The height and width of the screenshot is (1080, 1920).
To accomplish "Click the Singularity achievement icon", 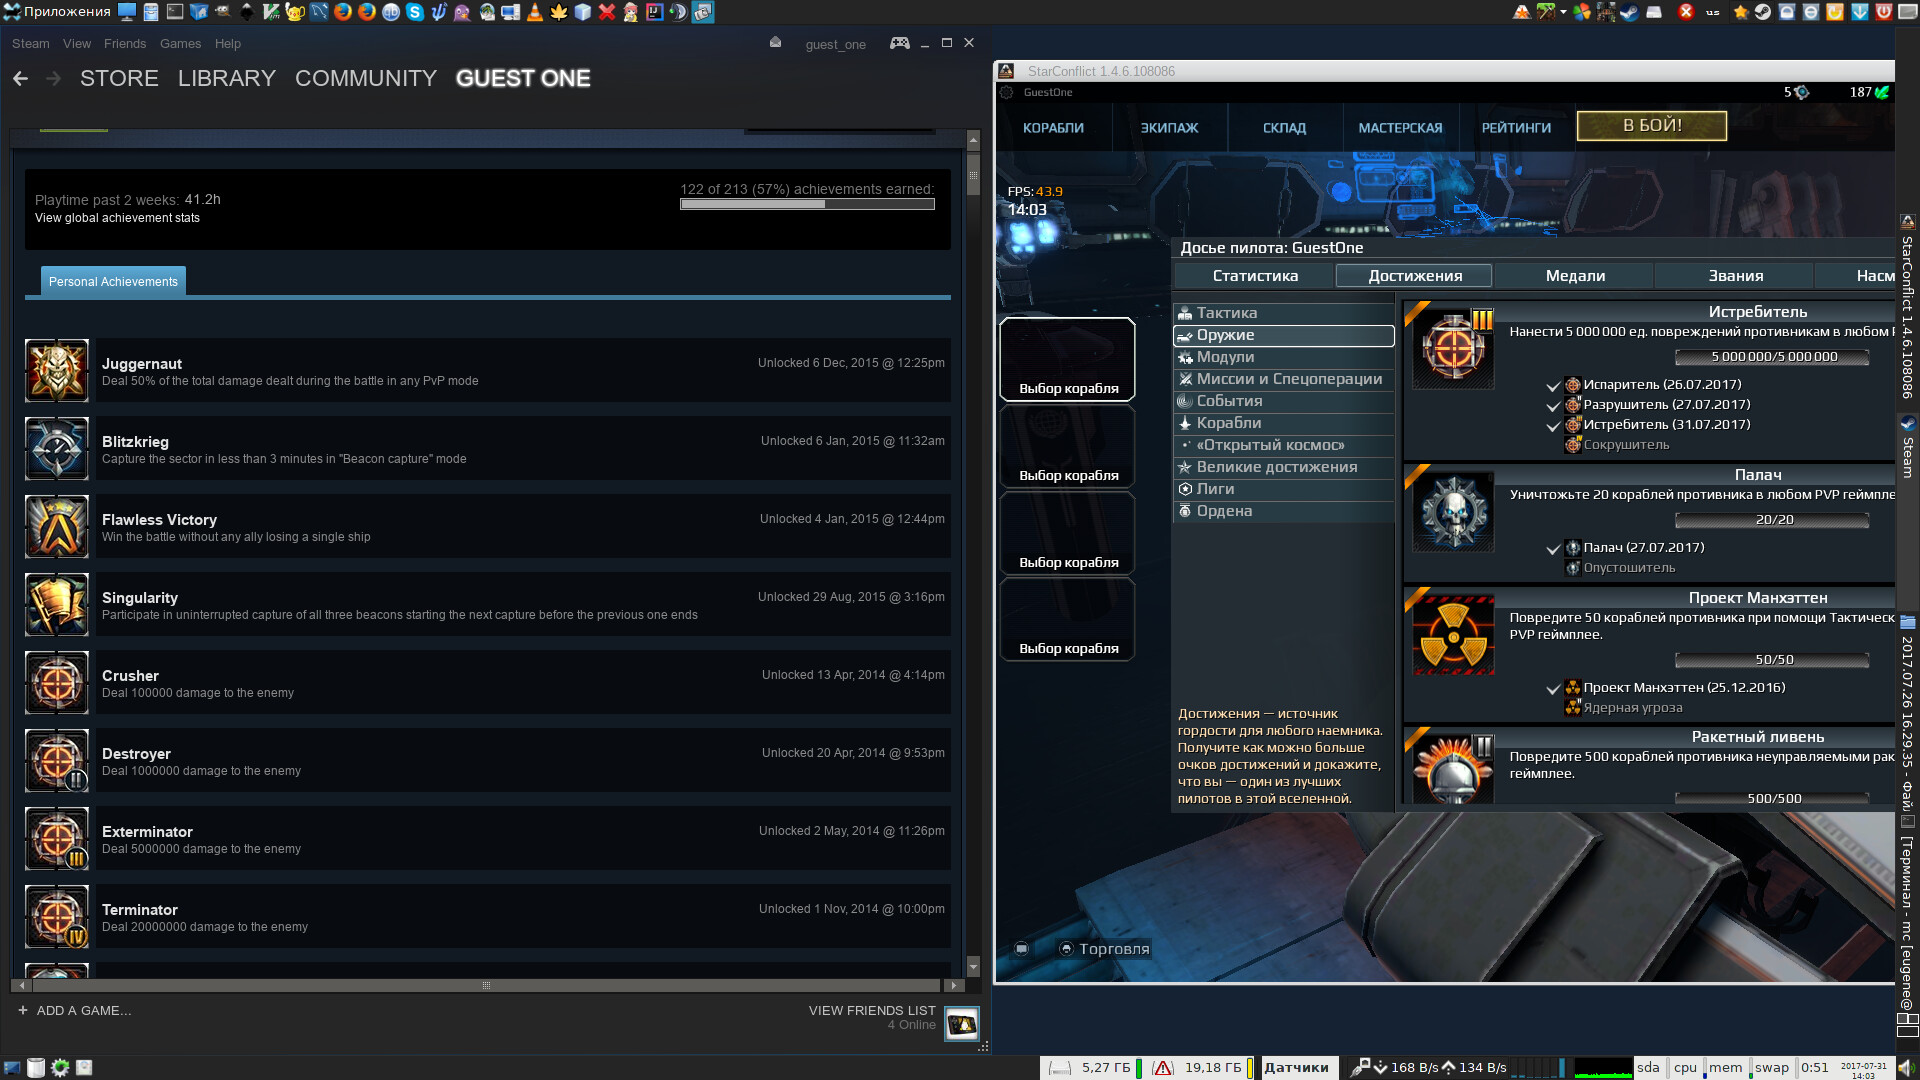I will click(x=57, y=605).
